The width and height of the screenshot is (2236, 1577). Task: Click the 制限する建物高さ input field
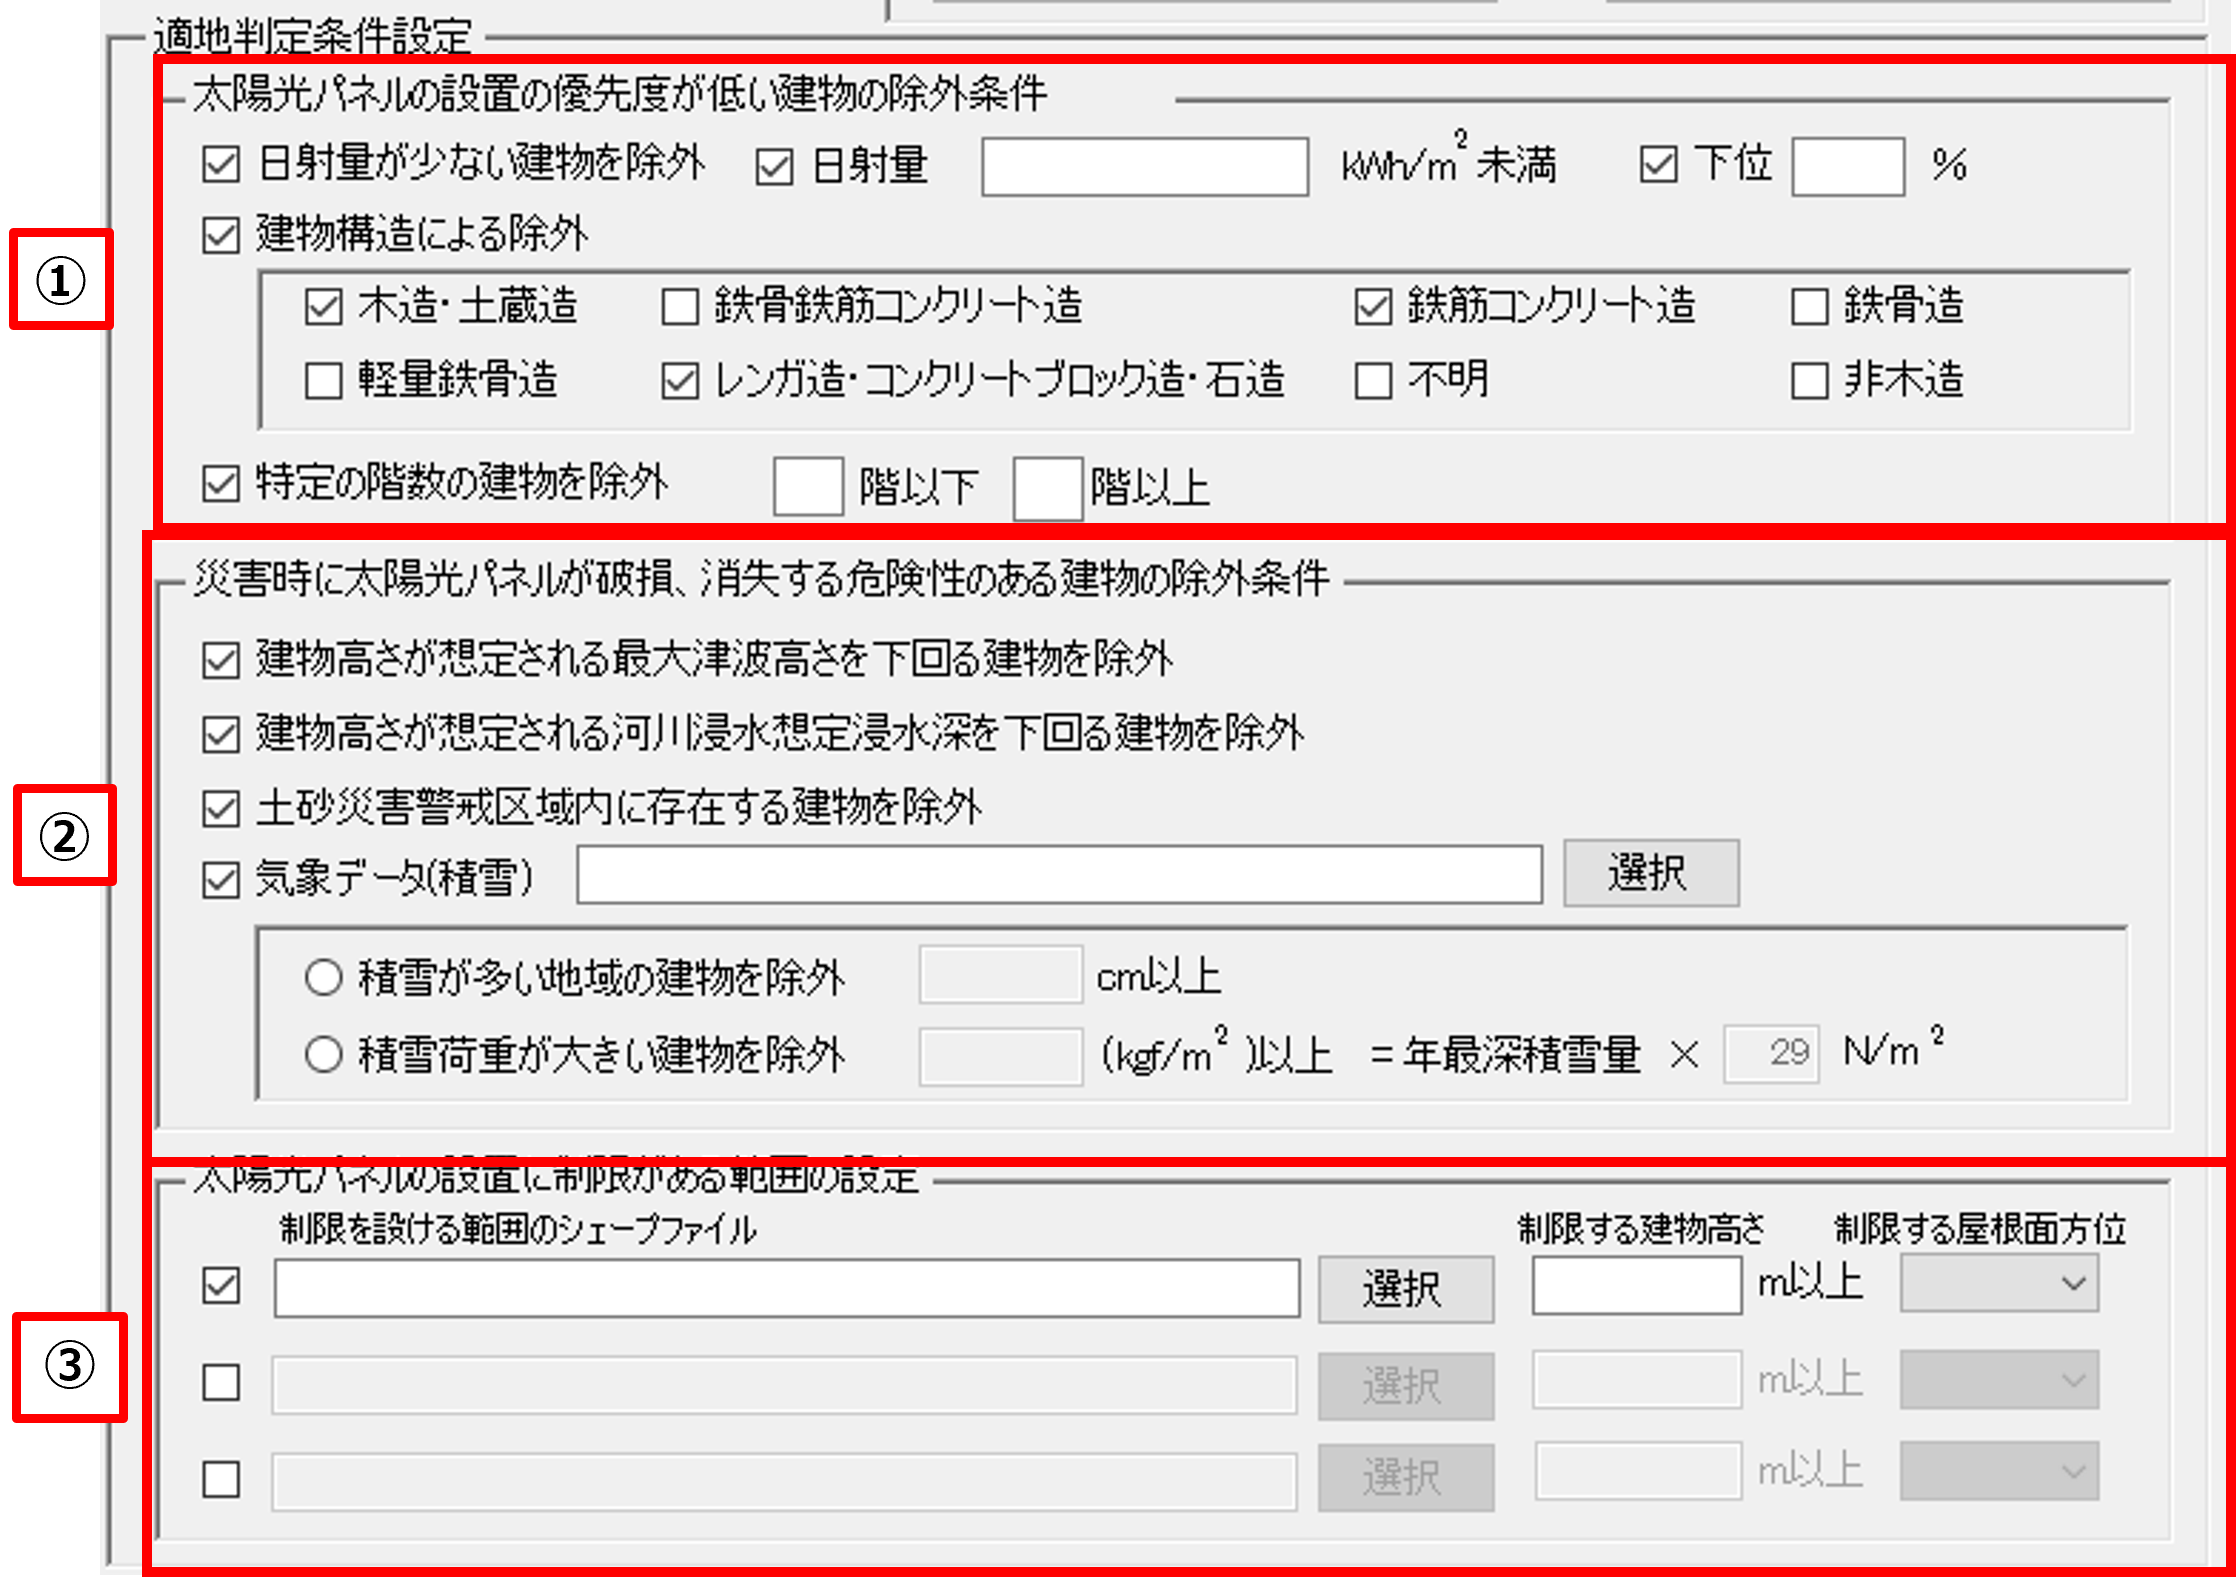(x=1634, y=1283)
